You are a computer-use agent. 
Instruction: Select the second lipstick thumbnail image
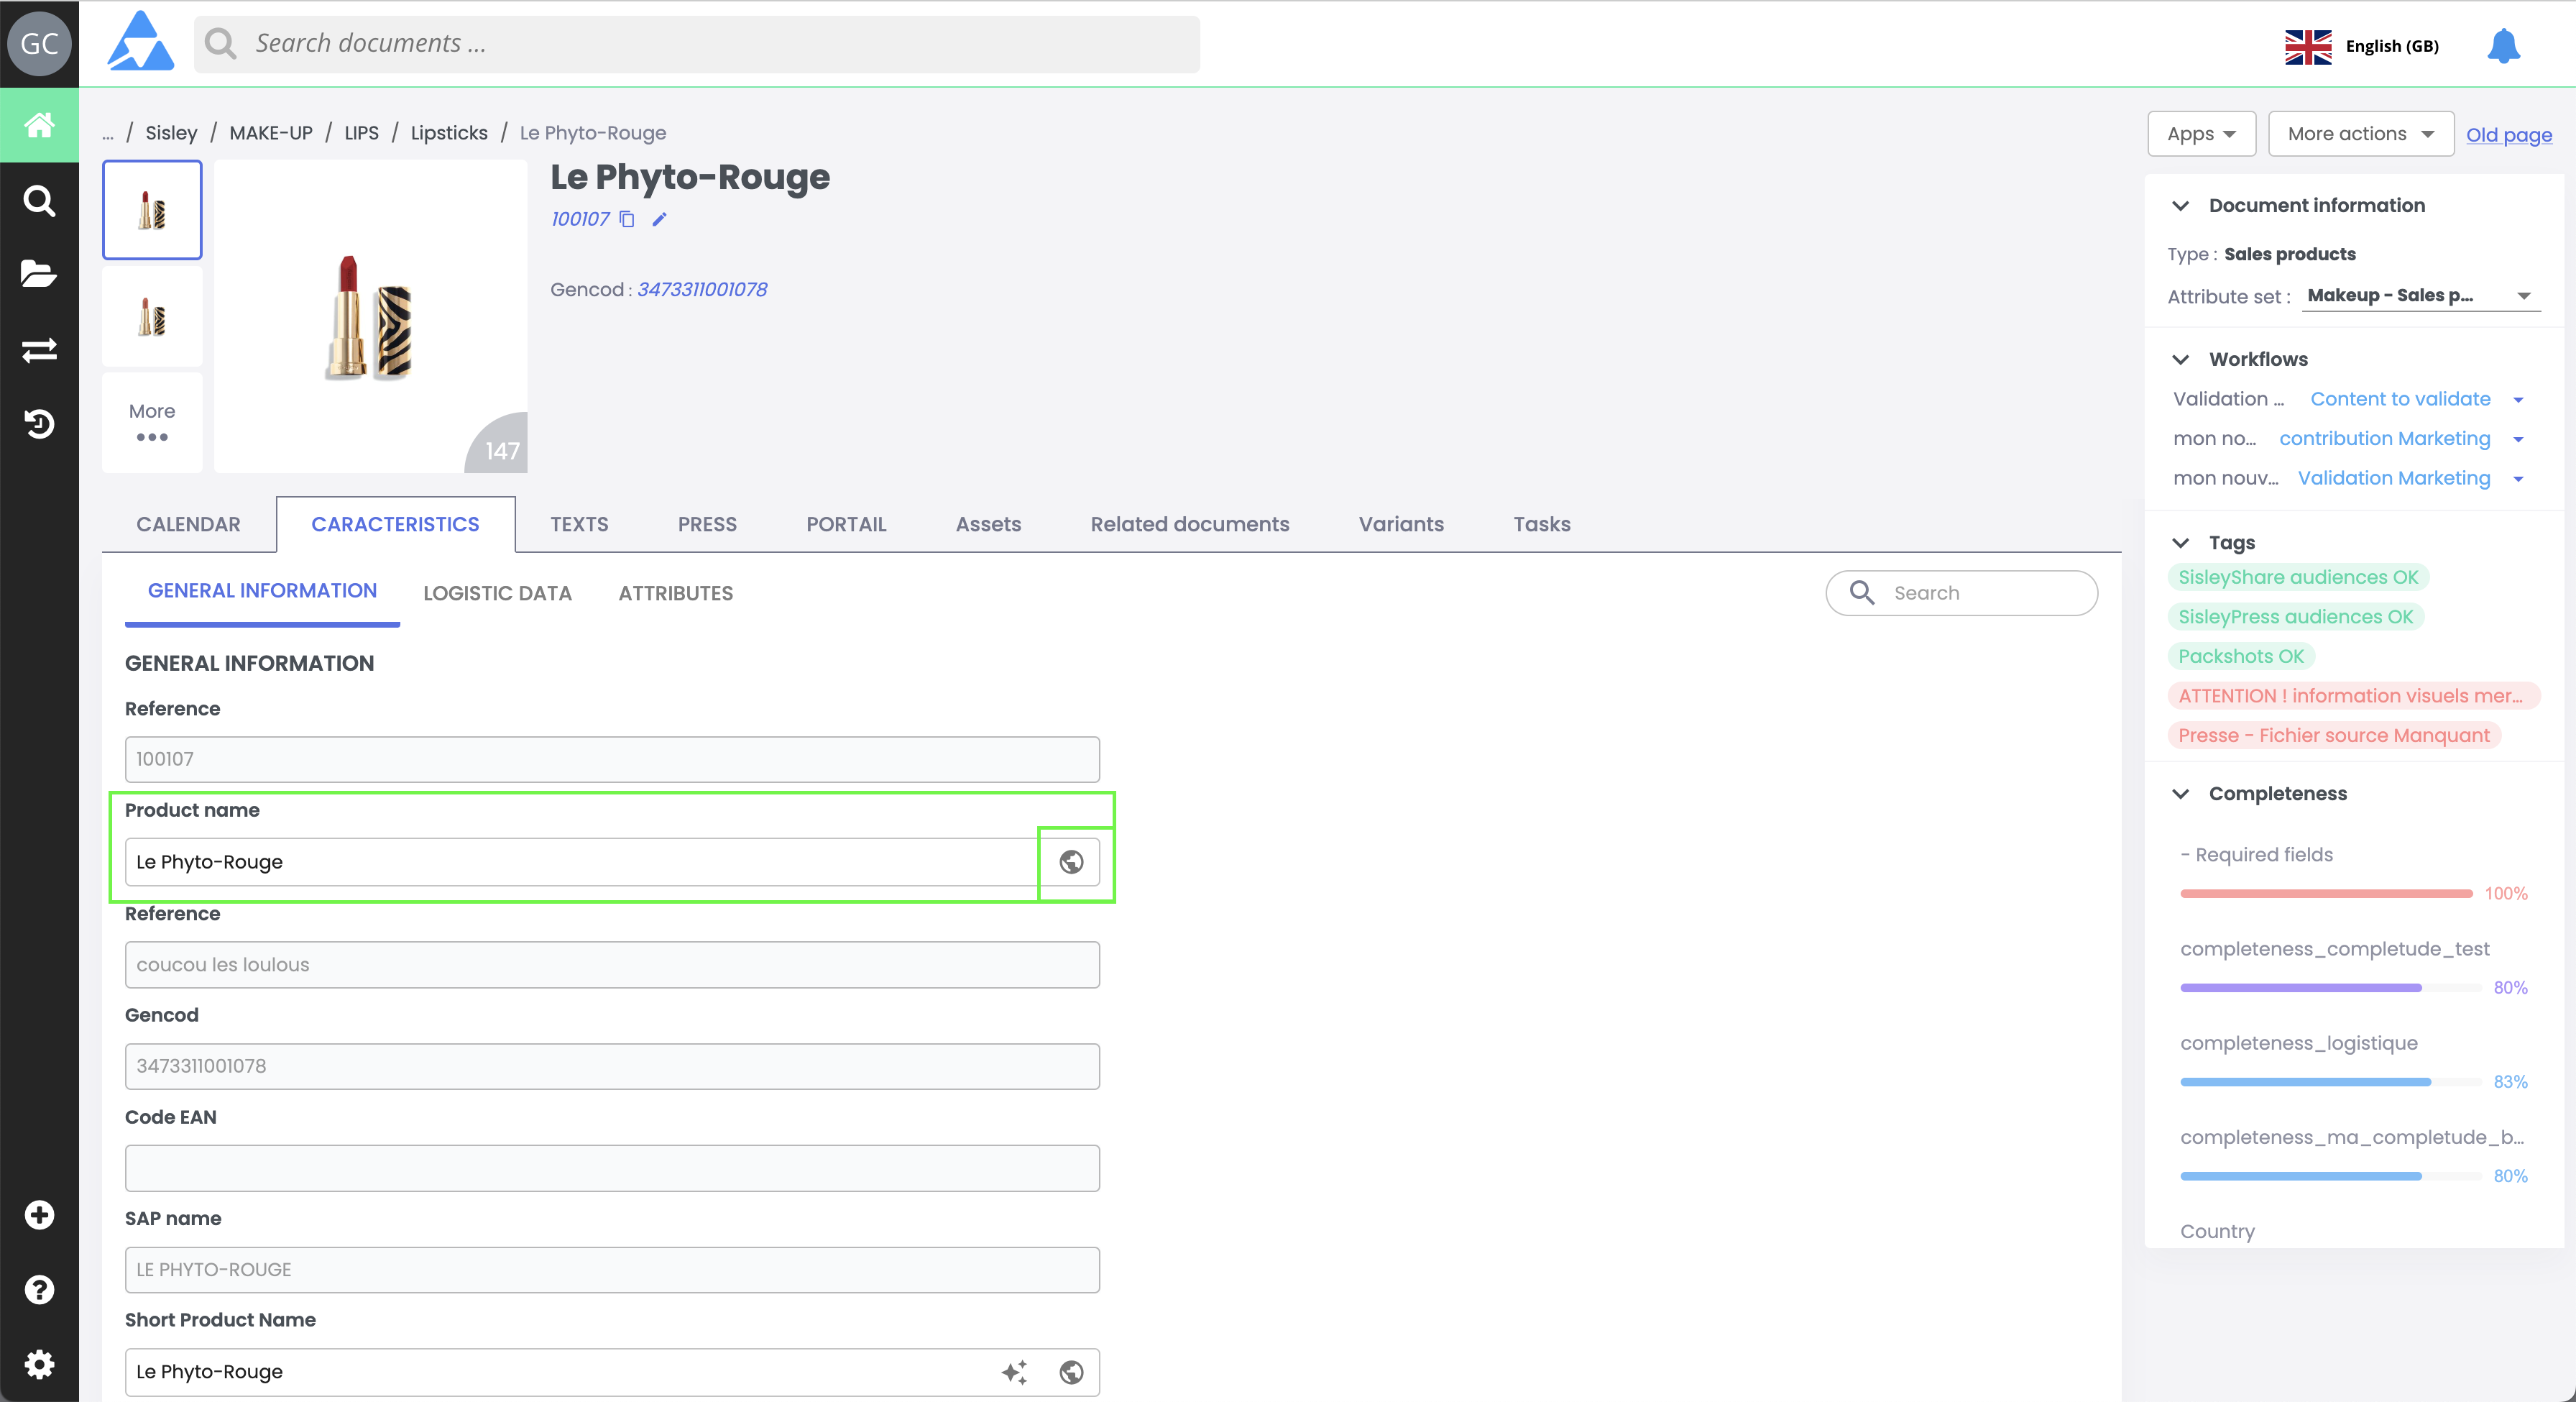(152, 317)
